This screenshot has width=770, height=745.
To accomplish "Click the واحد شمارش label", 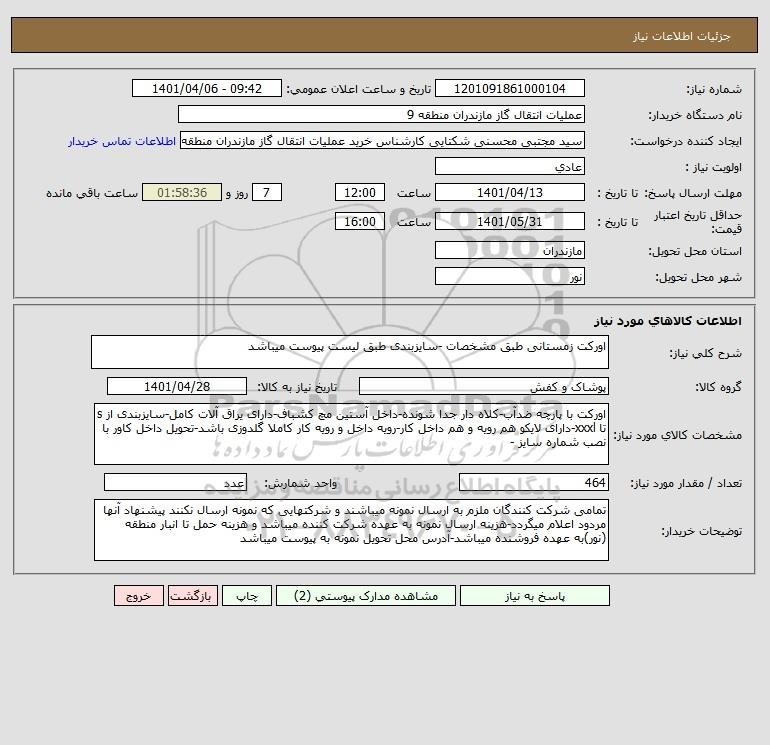I will coord(301,483).
